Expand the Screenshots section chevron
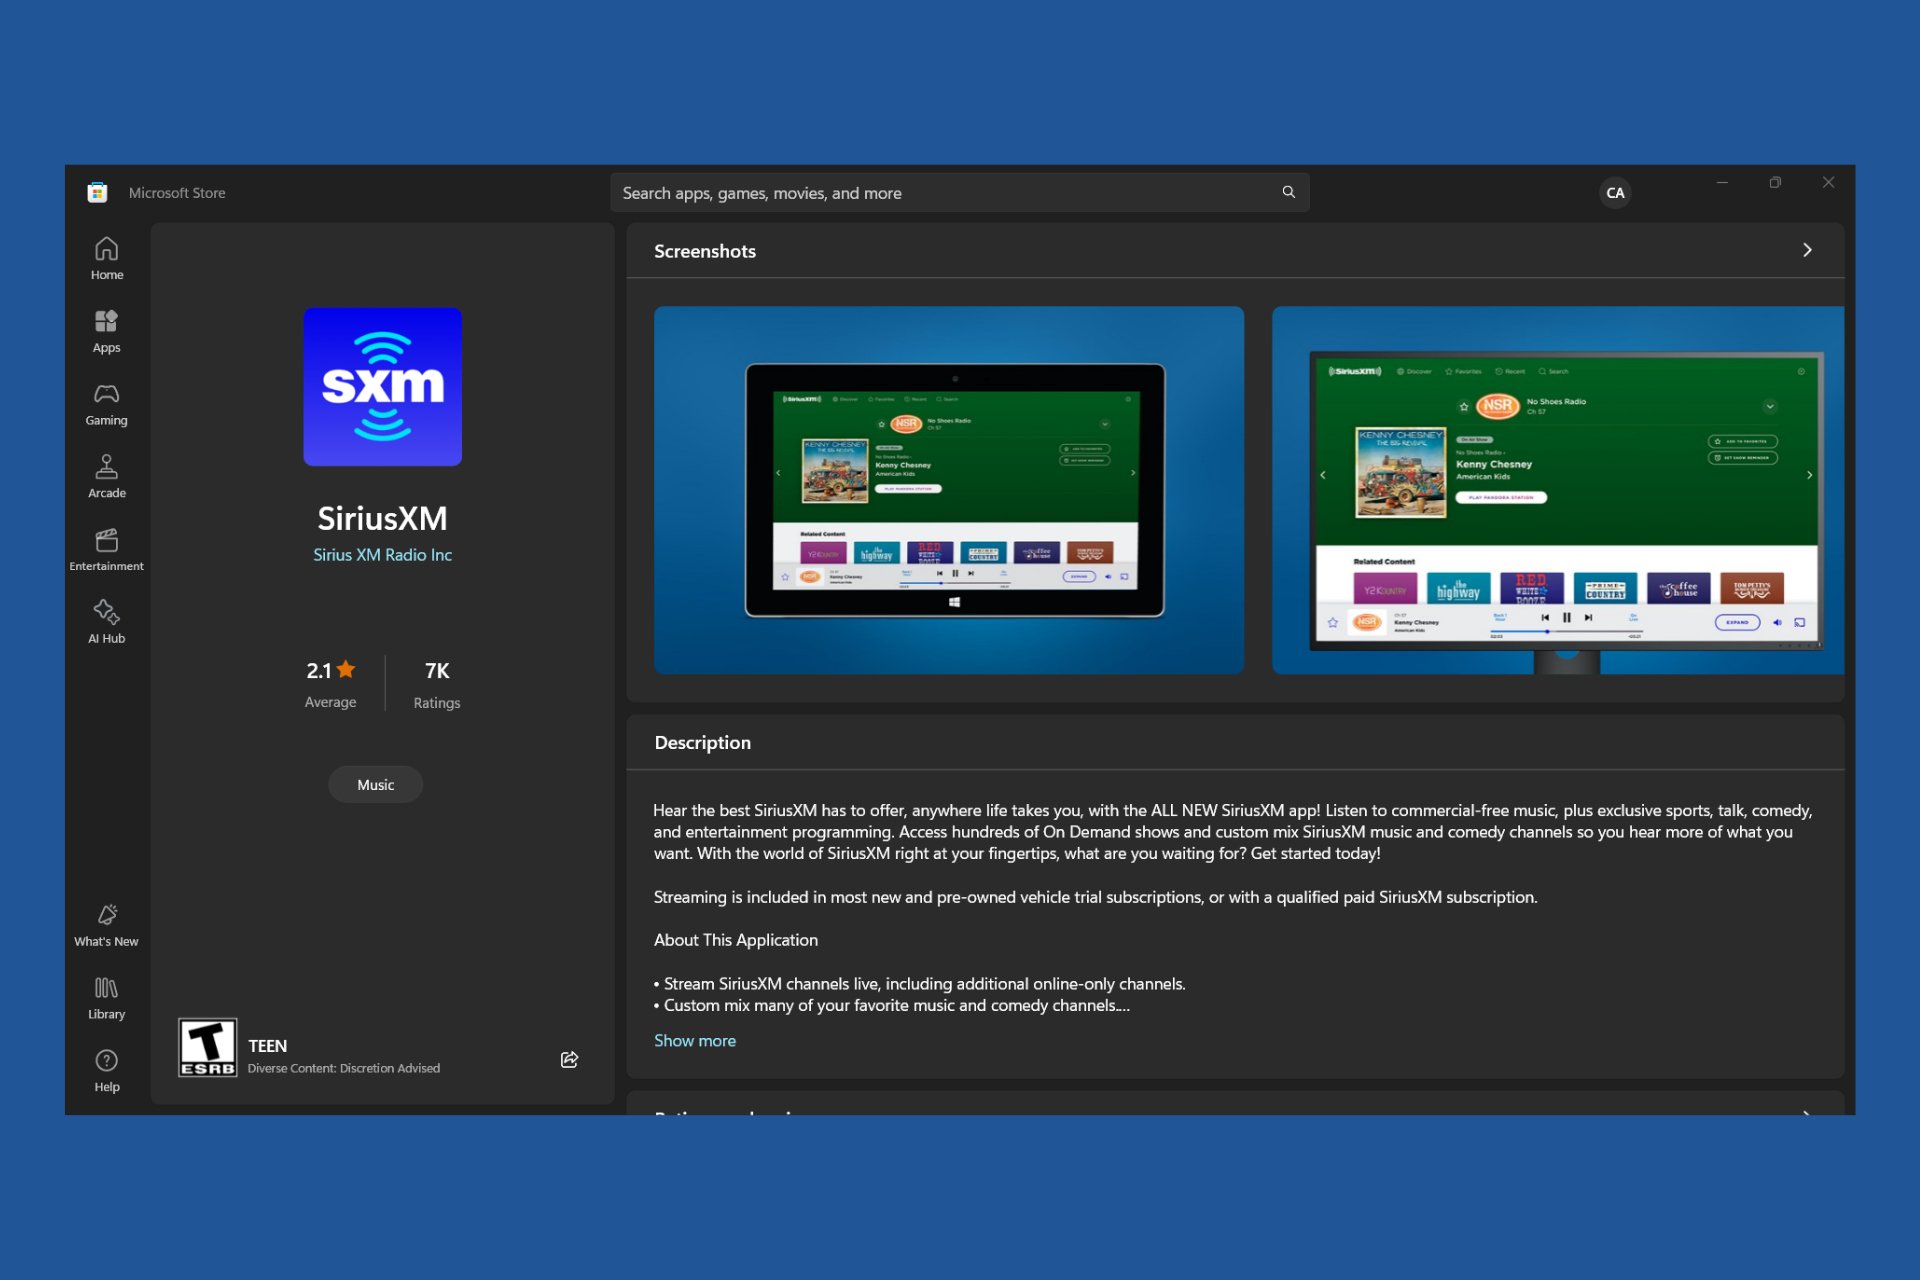The height and width of the screenshot is (1280, 1920). click(1809, 250)
